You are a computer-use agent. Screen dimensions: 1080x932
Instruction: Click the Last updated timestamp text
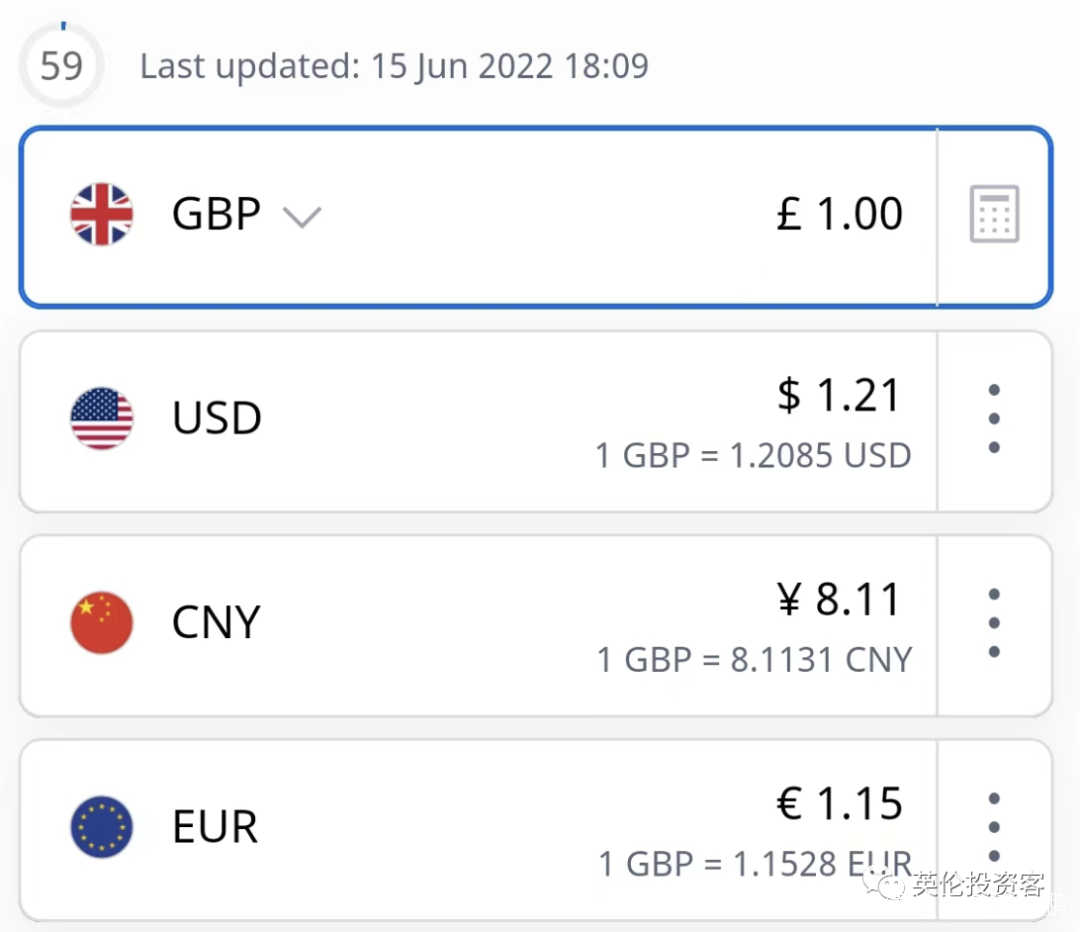(x=394, y=66)
